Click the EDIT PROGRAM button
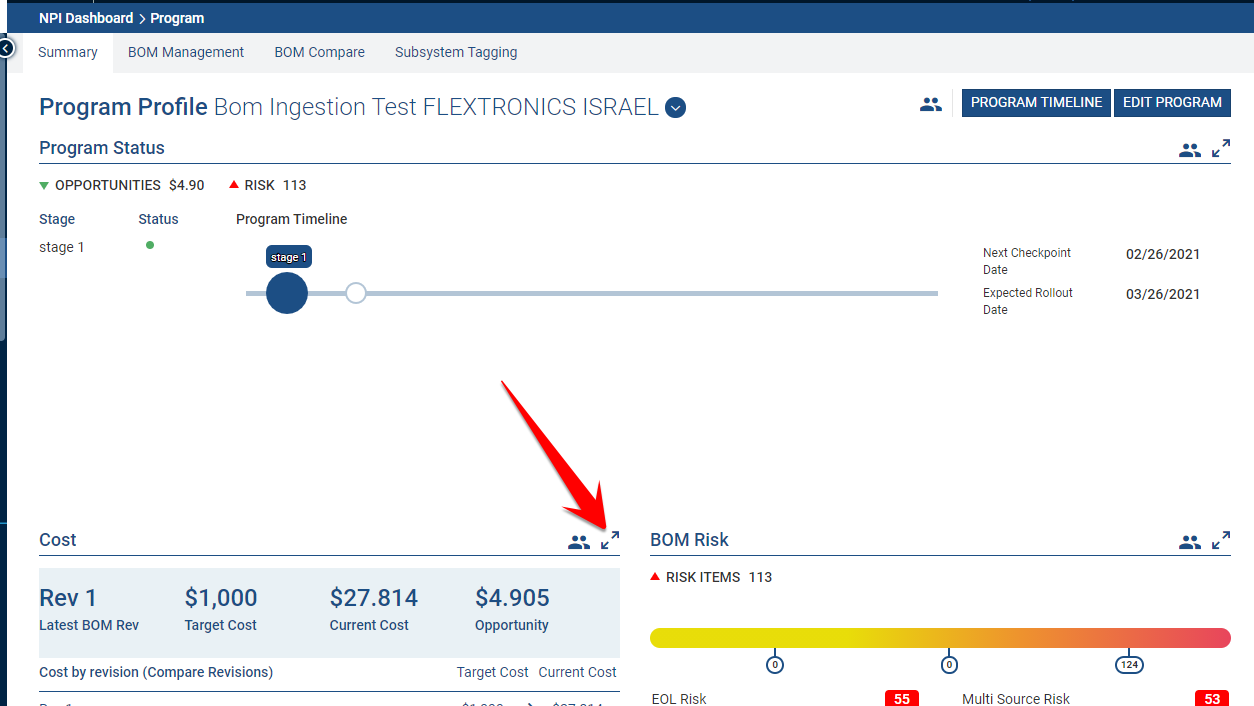This screenshot has width=1254, height=706. pos(1172,102)
